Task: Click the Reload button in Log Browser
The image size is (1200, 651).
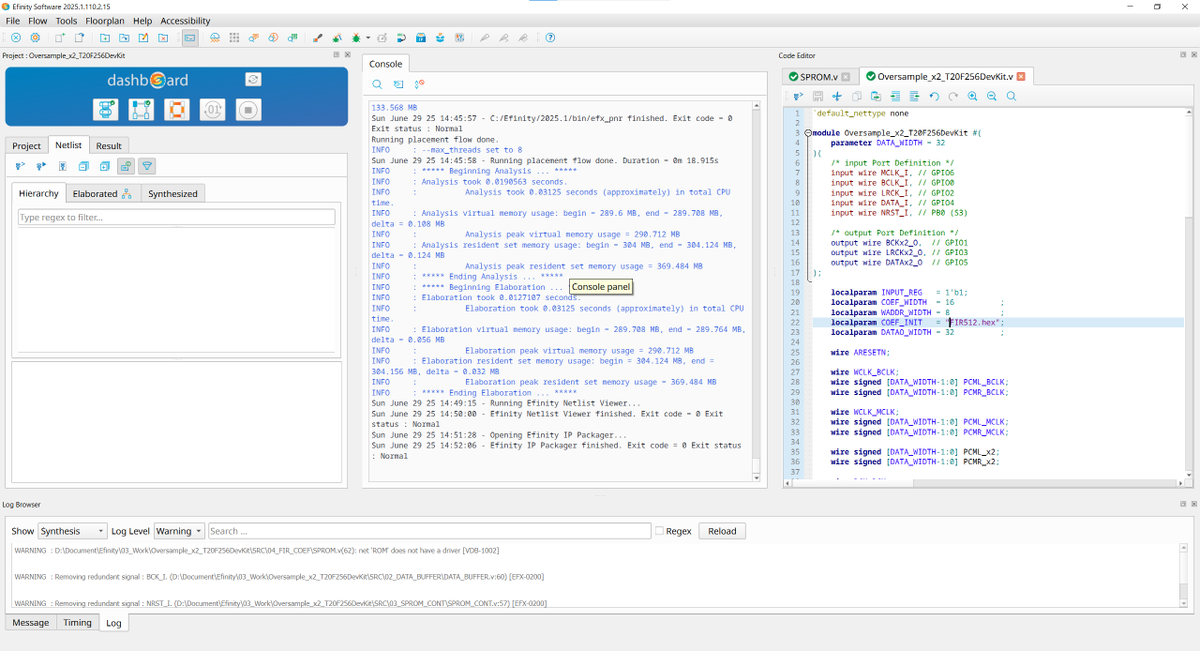Action: tap(722, 531)
